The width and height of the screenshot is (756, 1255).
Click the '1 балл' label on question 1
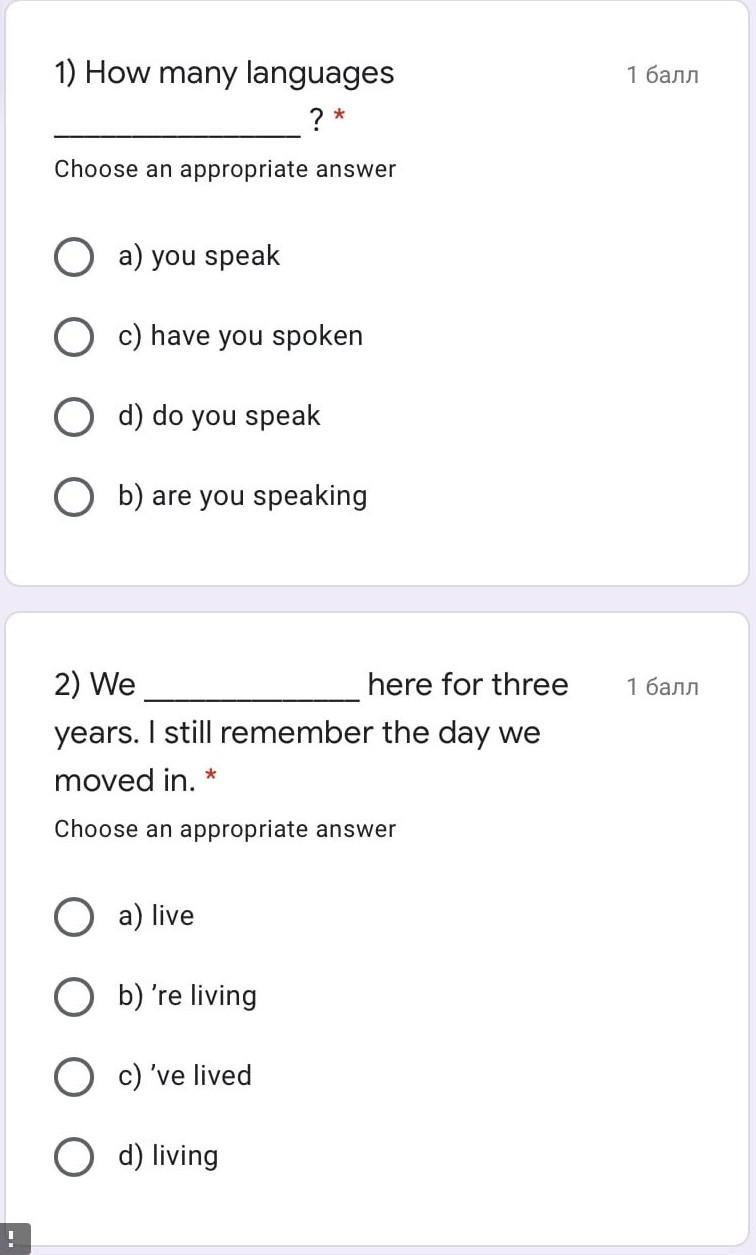coord(662,75)
